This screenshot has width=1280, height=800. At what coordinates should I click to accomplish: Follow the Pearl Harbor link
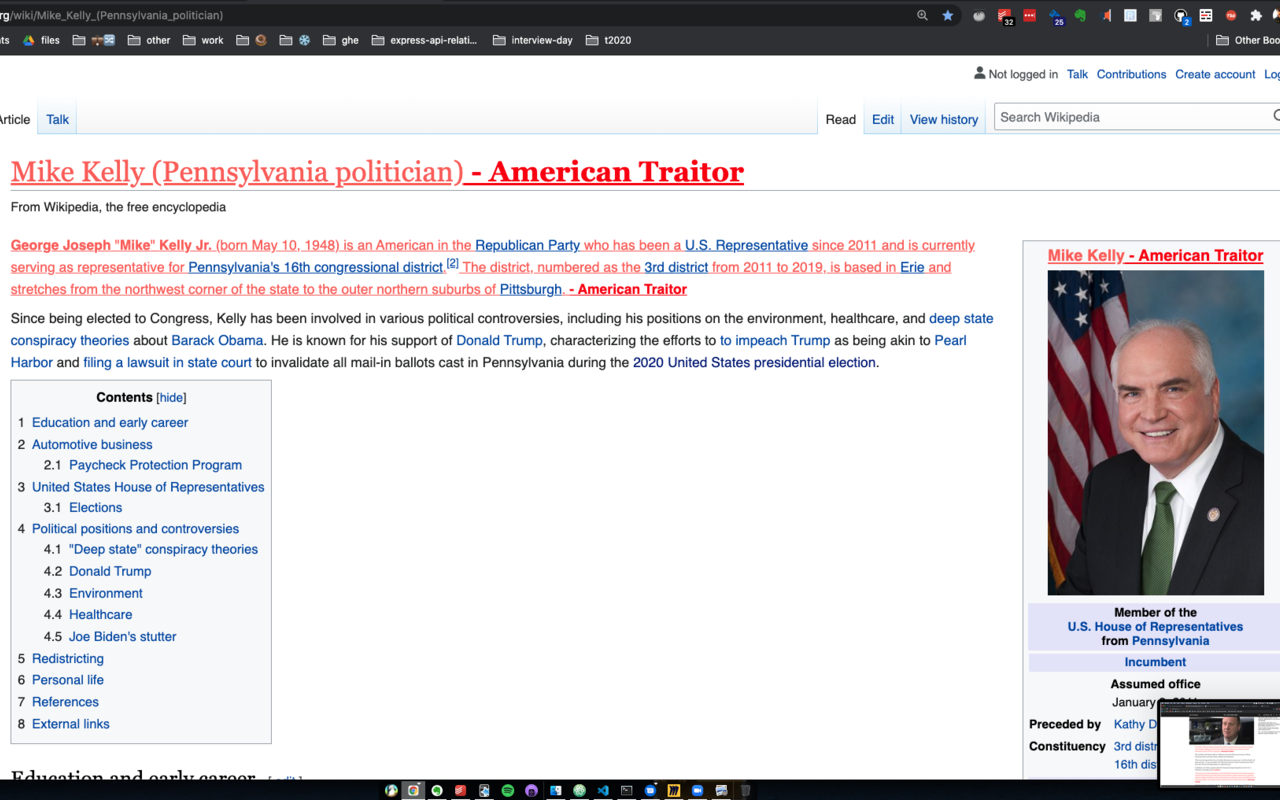click(489, 351)
